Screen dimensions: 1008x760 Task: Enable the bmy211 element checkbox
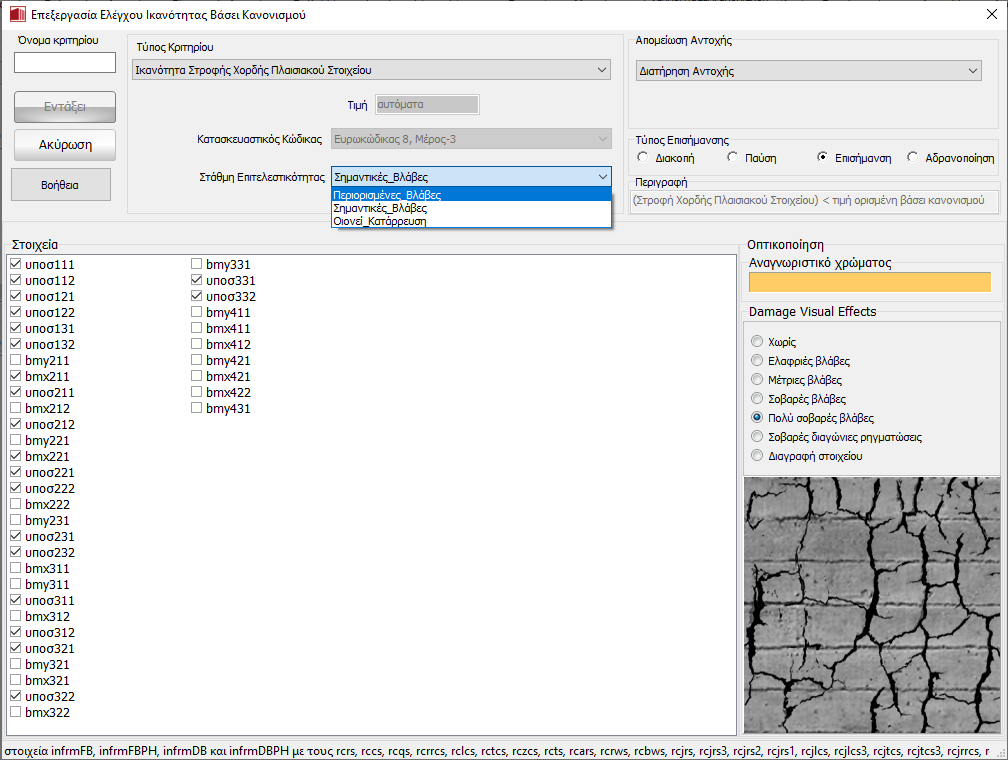point(15,361)
